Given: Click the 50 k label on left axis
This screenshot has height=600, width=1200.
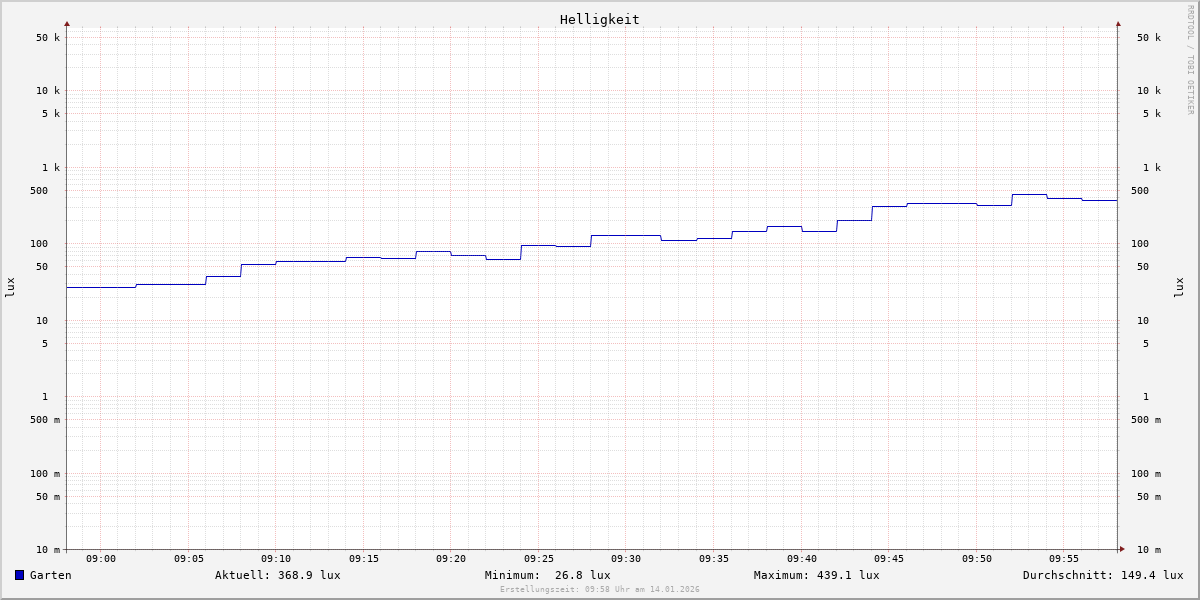Looking at the screenshot, I should point(48,38).
